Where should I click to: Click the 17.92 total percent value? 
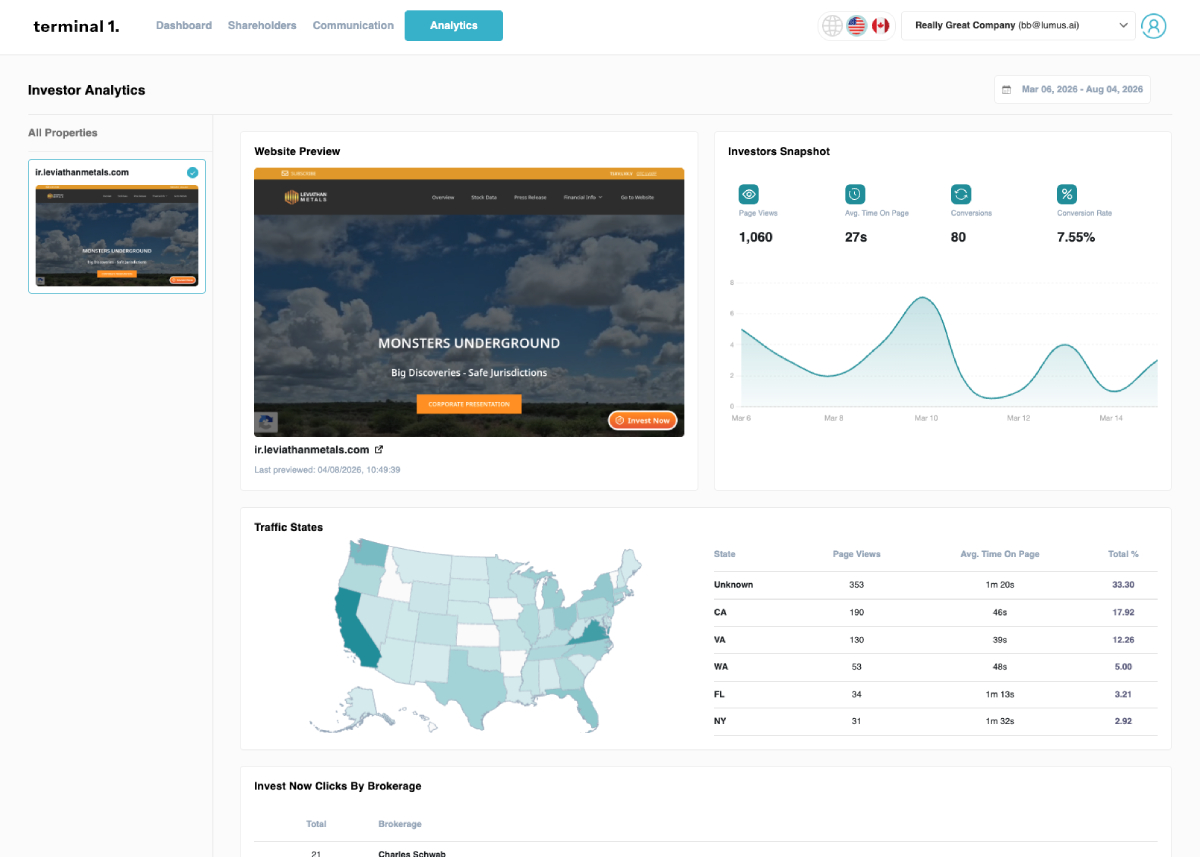point(1123,612)
